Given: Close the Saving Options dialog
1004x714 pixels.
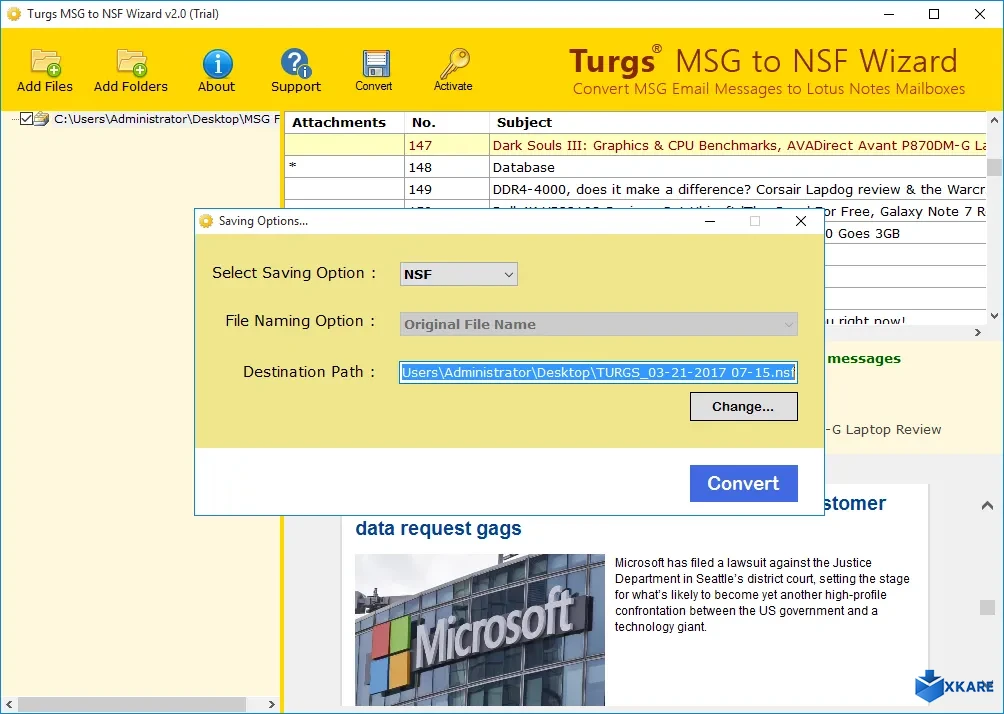Looking at the screenshot, I should [800, 221].
